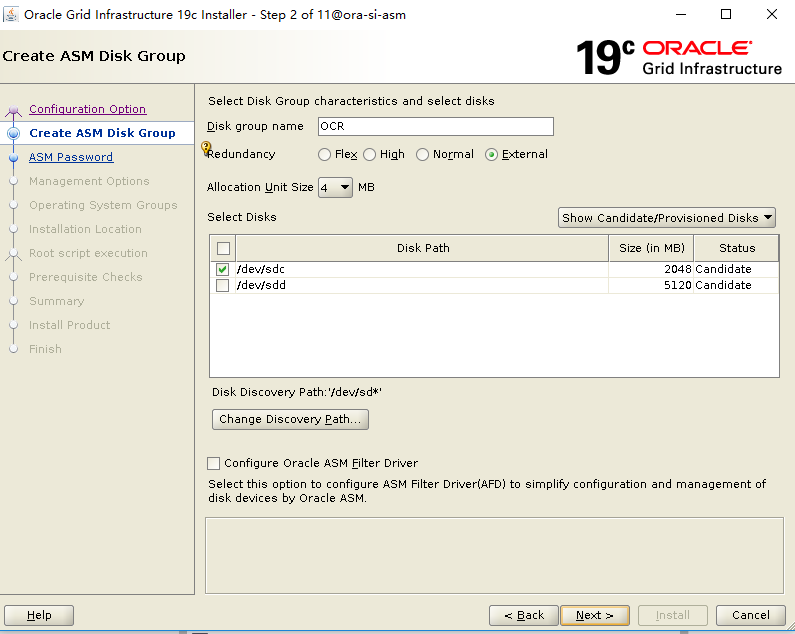
Task: Toggle the select-all disks header checkbox
Action: pyautogui.click(x=223, y=248)
